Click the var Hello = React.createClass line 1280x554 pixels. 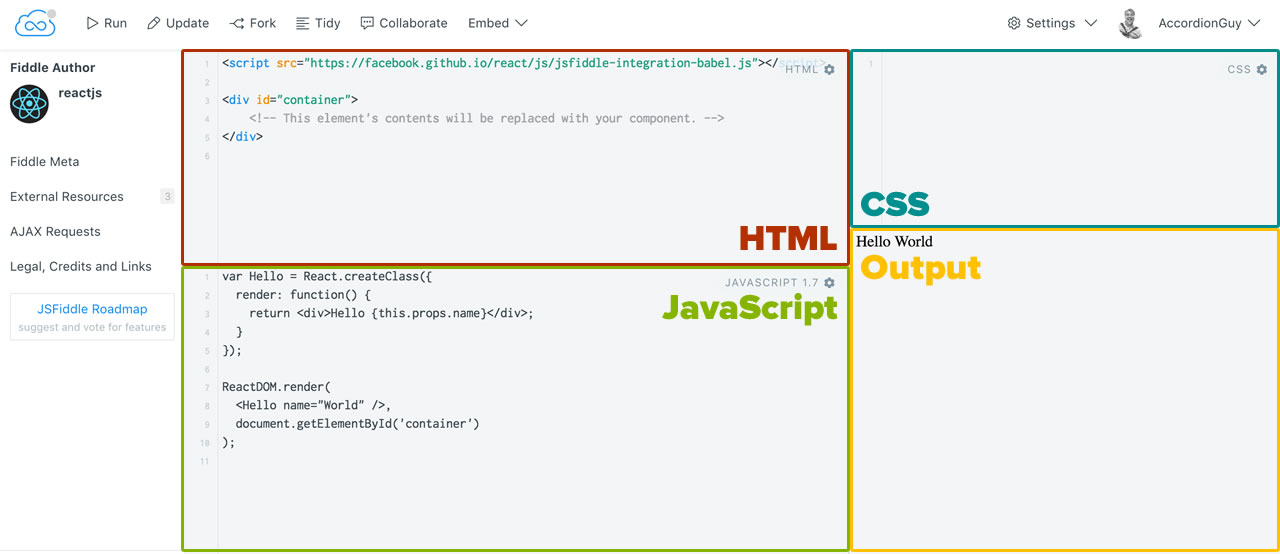coord(327,276)
